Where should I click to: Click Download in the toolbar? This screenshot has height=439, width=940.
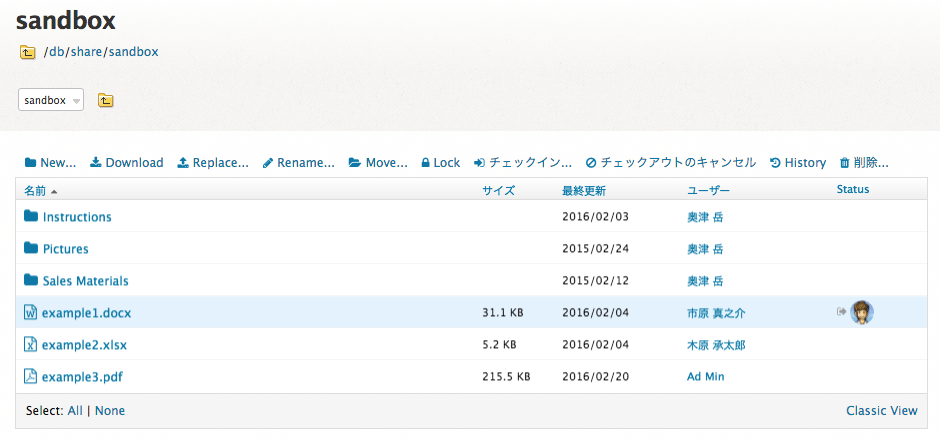coord(126,163)
